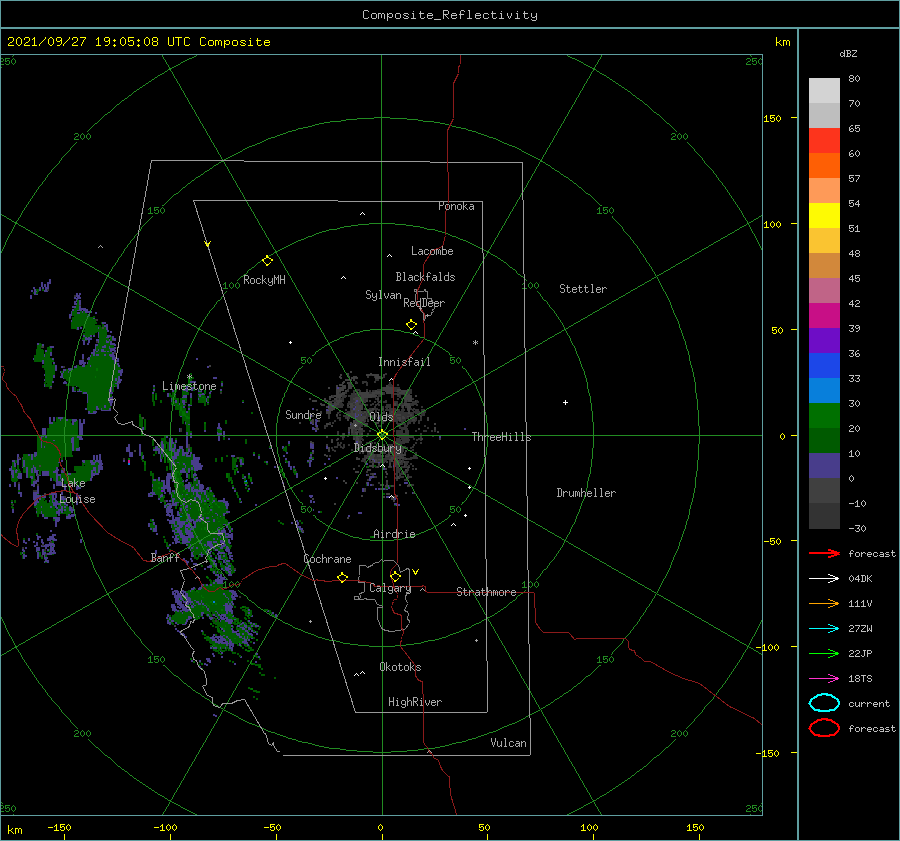This screenshot has width=900, height=841.
Task: Click the Drumheller town label
Action: 586,493
